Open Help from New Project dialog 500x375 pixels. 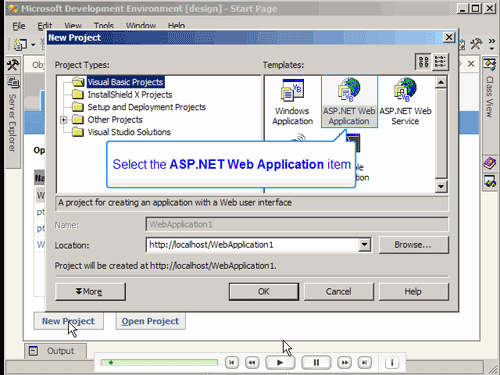coord(414,292)
